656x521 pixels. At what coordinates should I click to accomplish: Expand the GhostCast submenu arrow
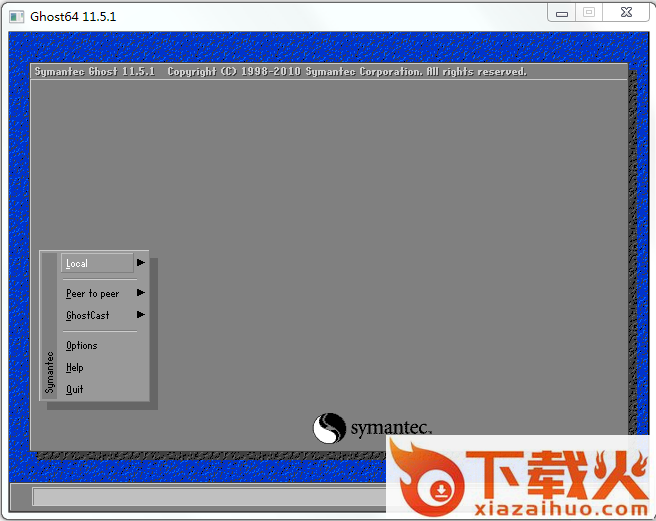tap(141, 314)
